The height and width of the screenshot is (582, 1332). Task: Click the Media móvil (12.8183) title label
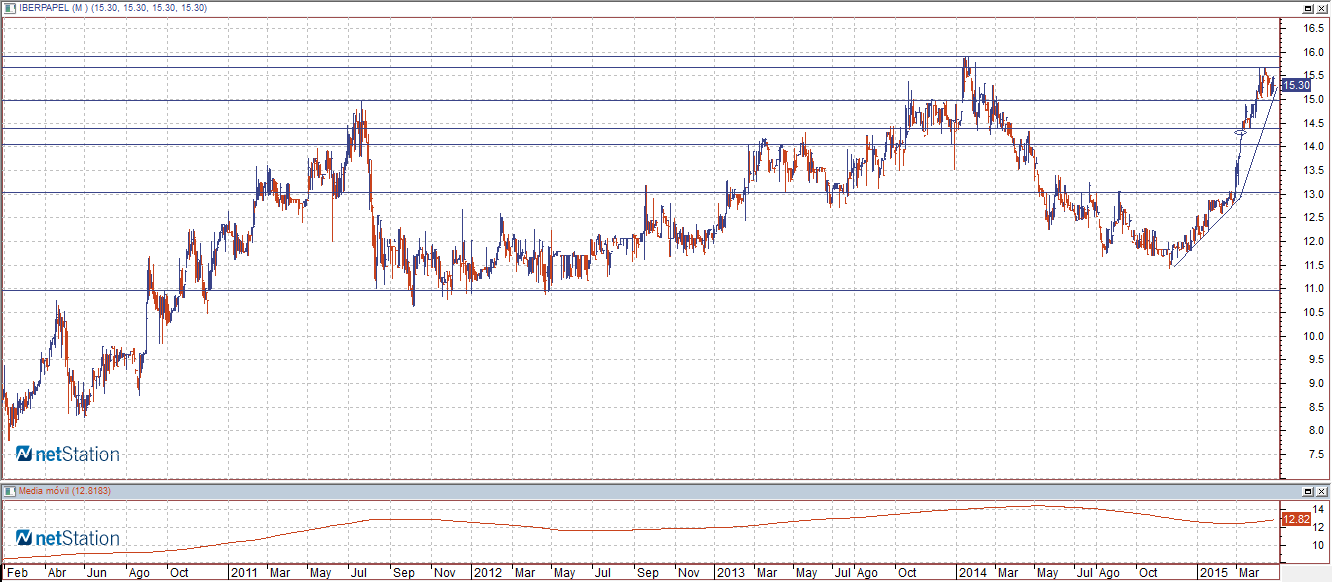coord(62,491)
